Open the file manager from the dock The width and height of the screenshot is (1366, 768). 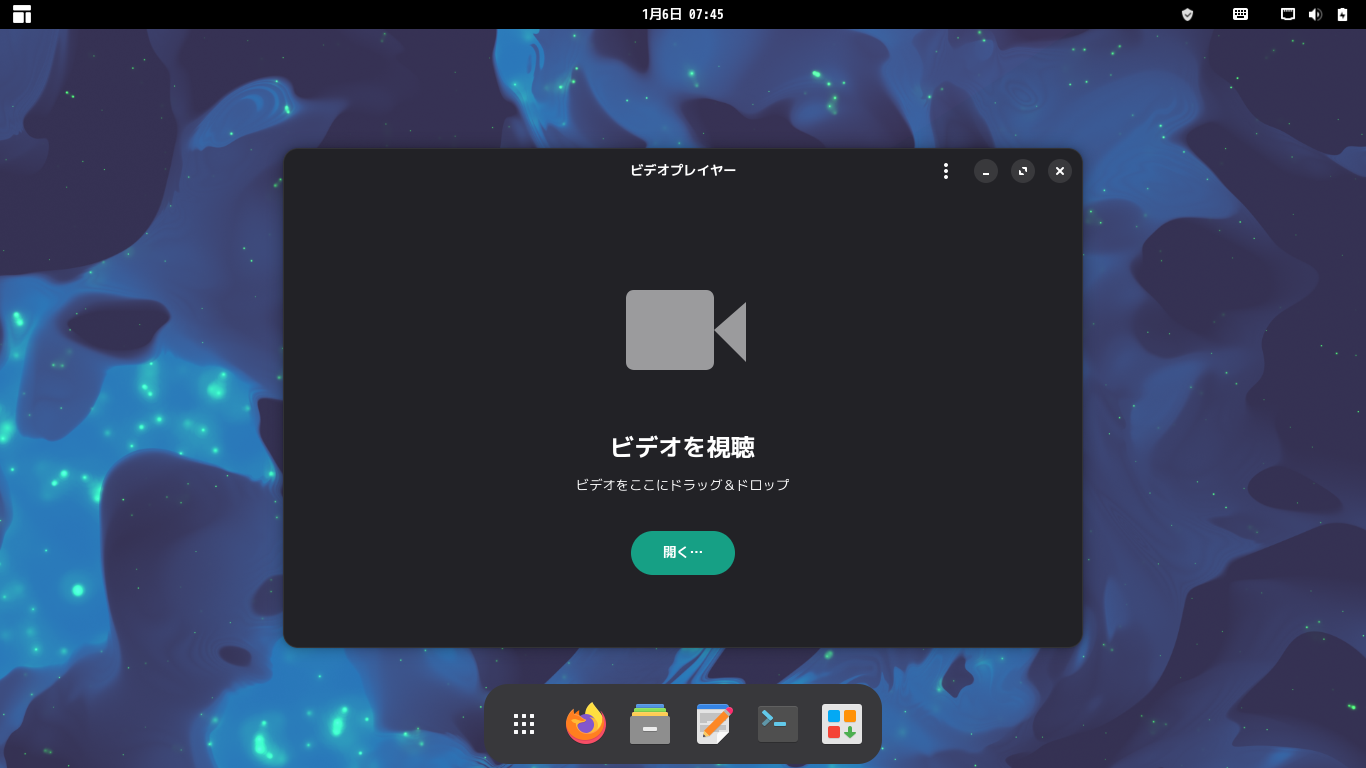click(x=649, y=723)
